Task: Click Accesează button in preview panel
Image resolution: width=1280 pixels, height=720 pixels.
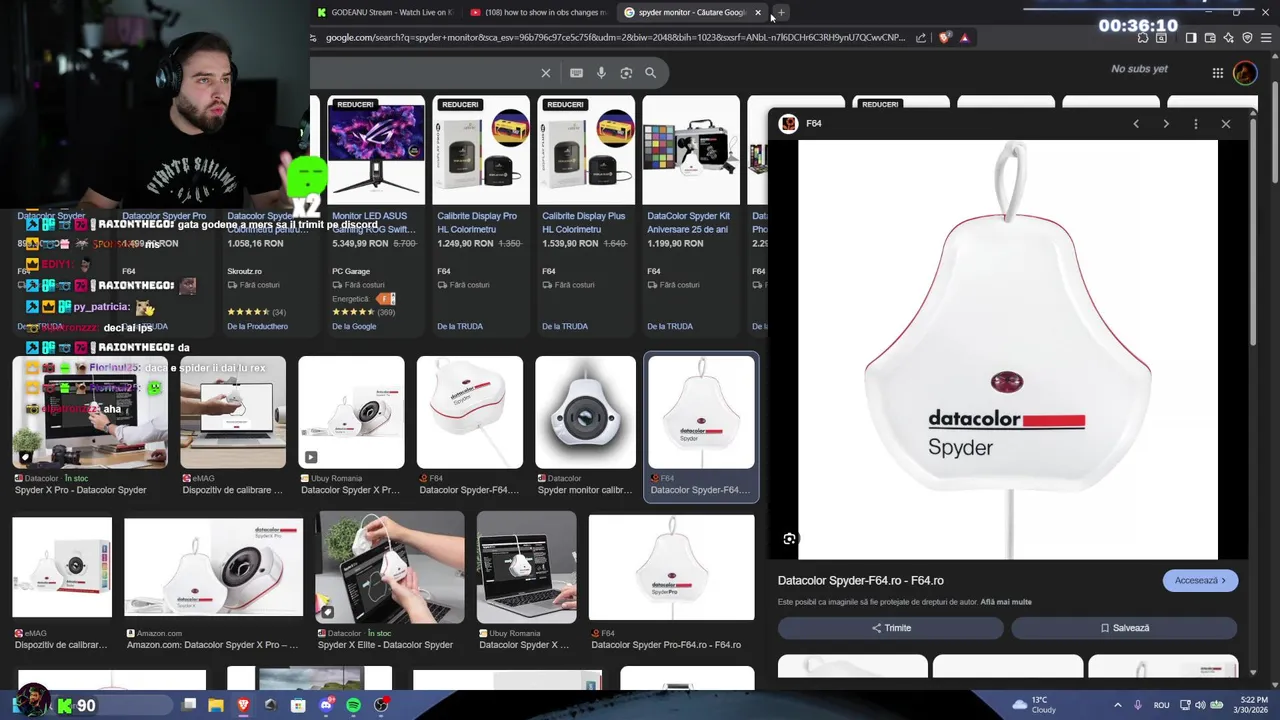Action: 1200,581
